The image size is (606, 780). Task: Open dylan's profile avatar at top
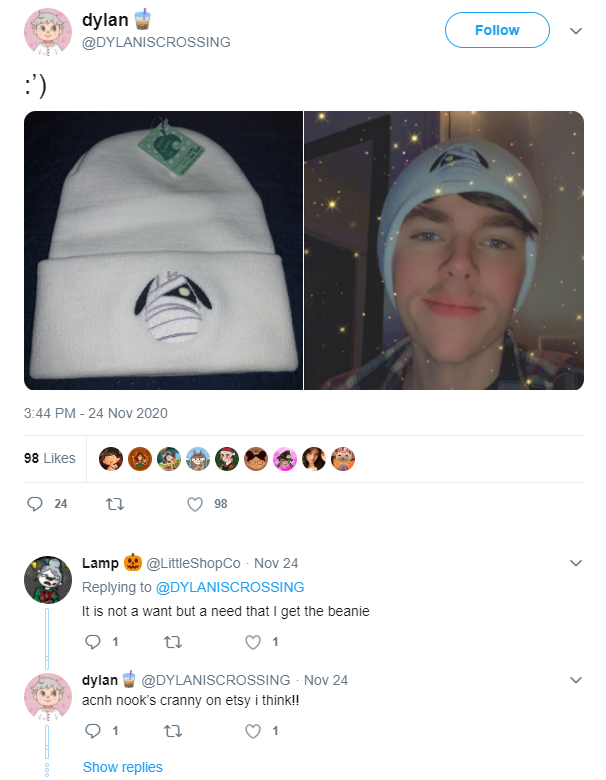[48, 32]
